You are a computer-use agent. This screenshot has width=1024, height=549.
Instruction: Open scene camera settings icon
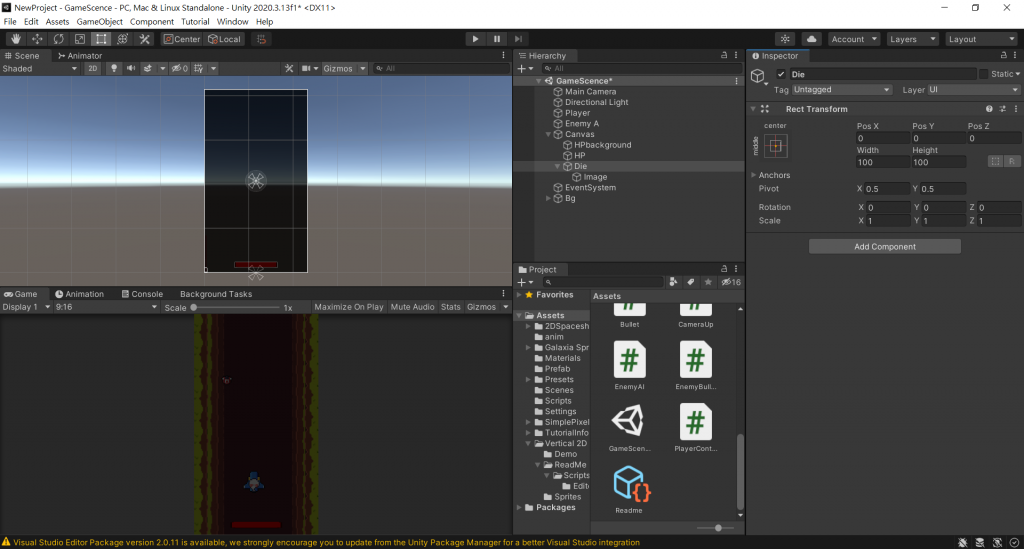tap(305, 69)
